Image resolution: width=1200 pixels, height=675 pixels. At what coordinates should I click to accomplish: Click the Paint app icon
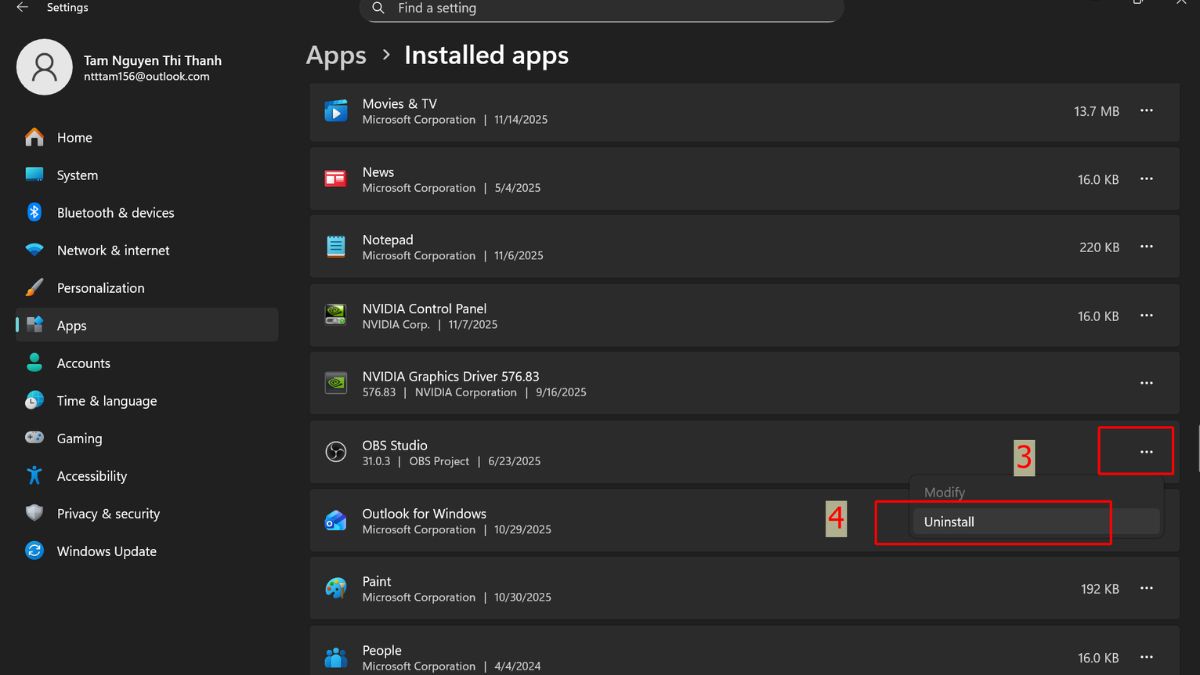336,589
